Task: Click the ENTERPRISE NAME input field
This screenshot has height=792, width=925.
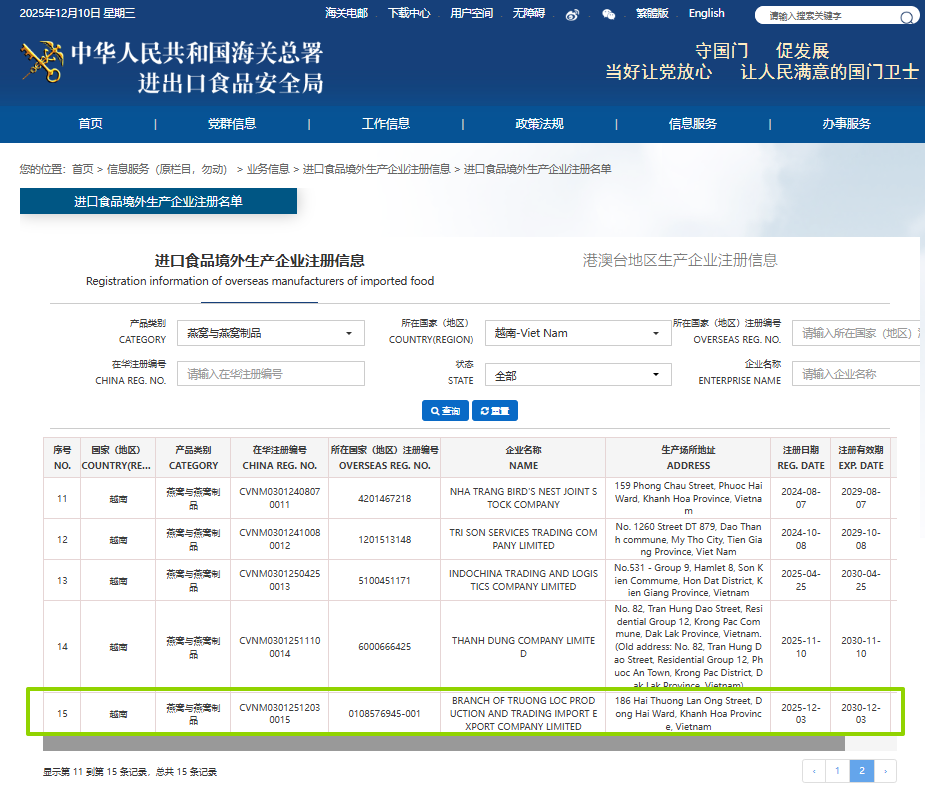Action: tap(857, 374)
